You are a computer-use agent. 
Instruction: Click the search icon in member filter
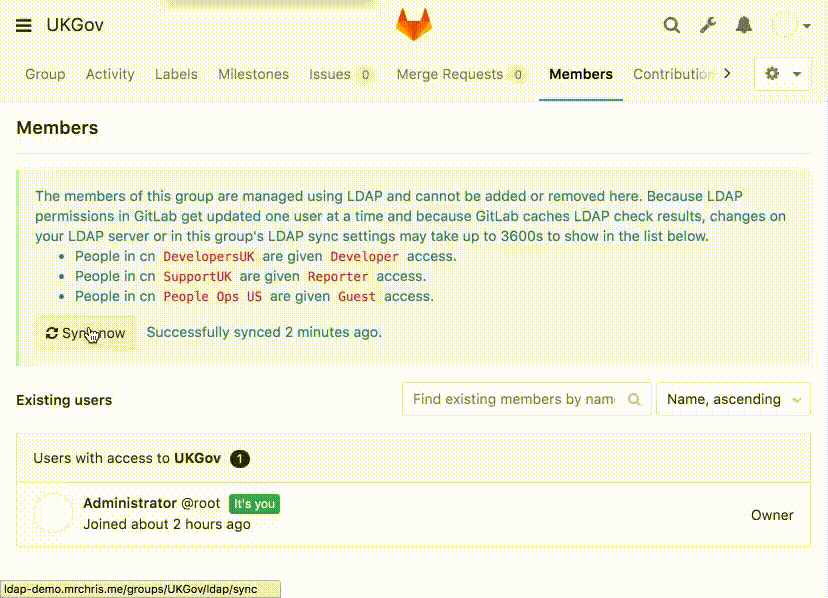pos(634,399)
